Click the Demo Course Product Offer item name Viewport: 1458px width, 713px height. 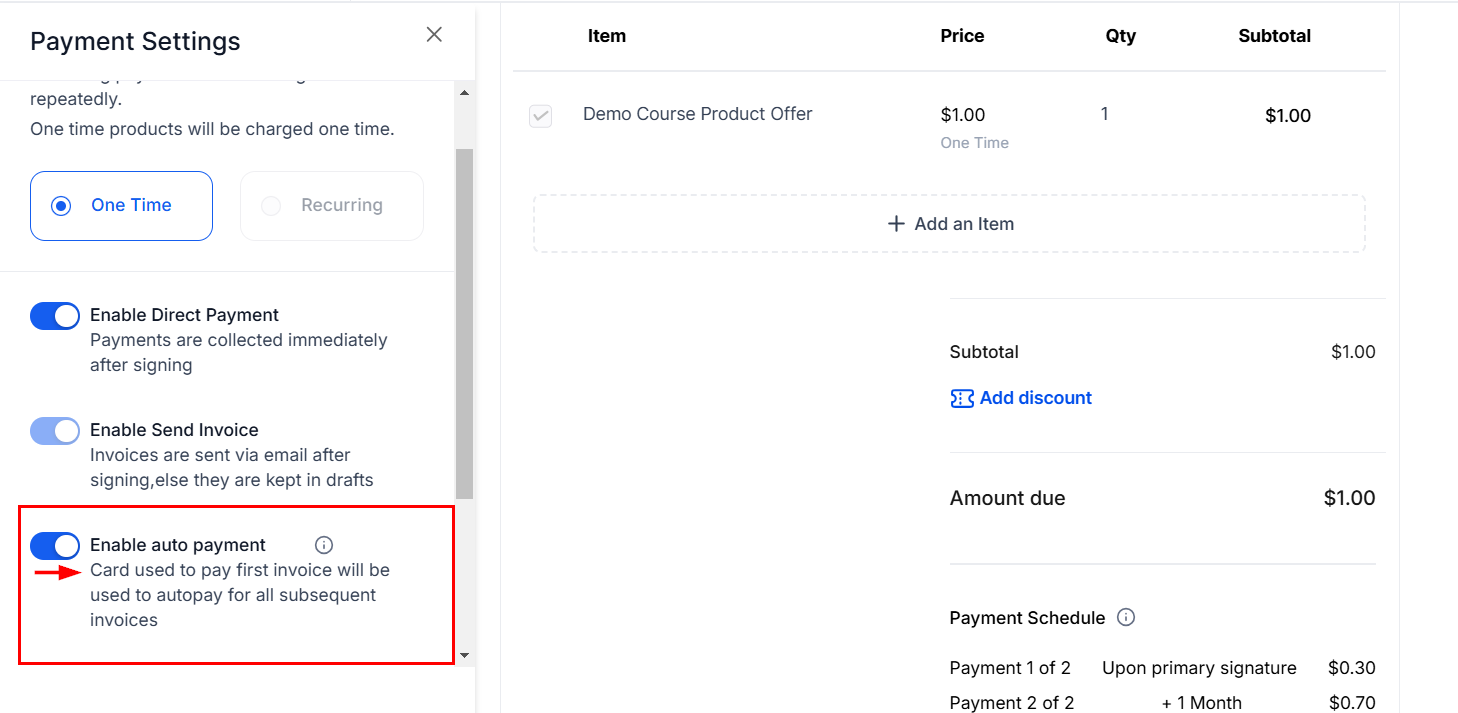pos(698,114)
